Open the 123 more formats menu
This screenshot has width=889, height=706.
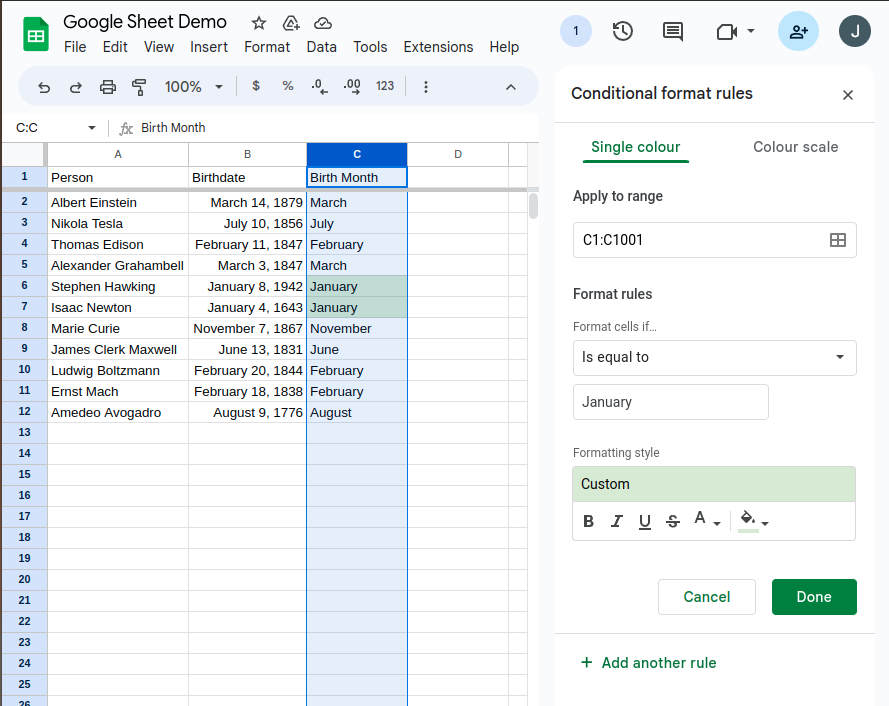384,86
